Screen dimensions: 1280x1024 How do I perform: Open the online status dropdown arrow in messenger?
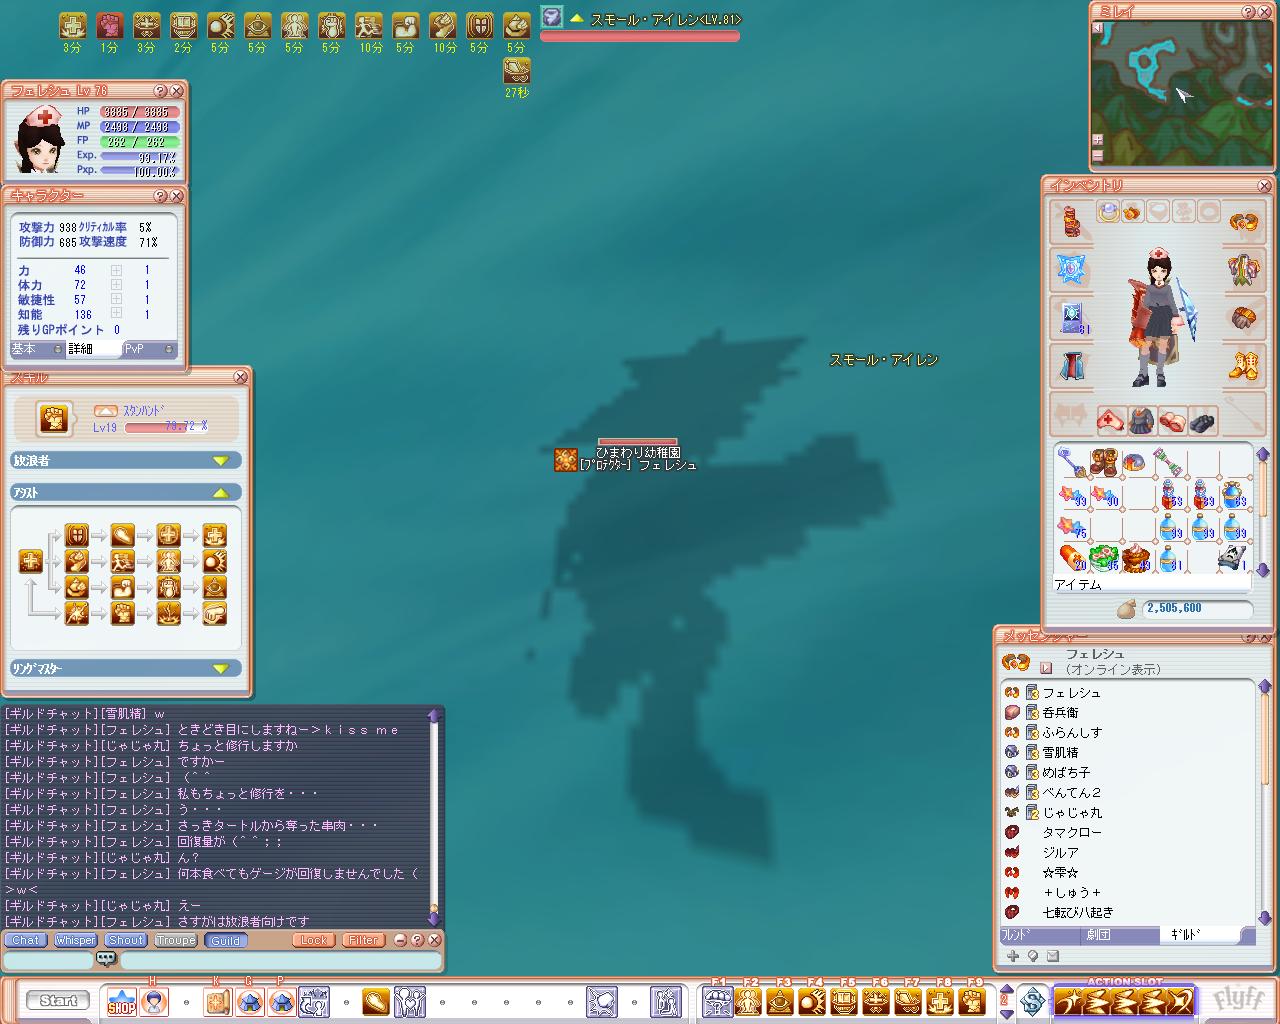[1046, 668]
